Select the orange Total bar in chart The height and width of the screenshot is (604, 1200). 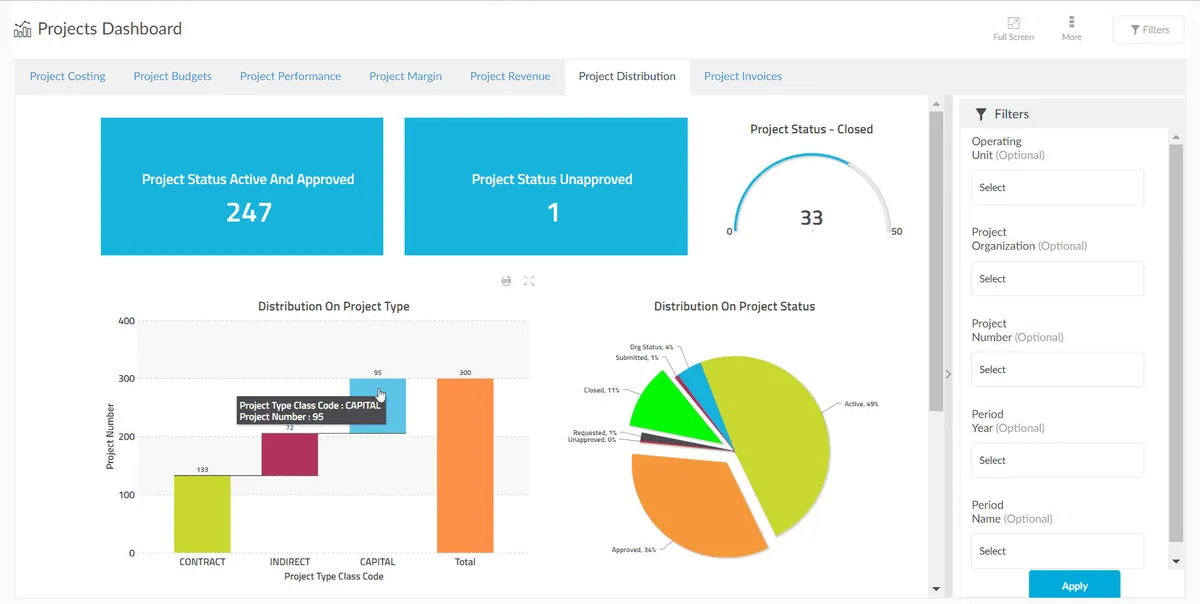pyautogui.click(x=465, y=465)
